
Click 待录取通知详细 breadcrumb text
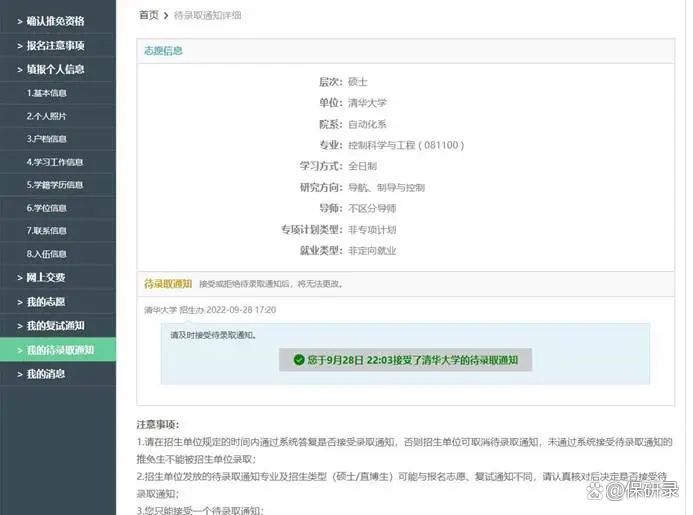tap(207, 15)
